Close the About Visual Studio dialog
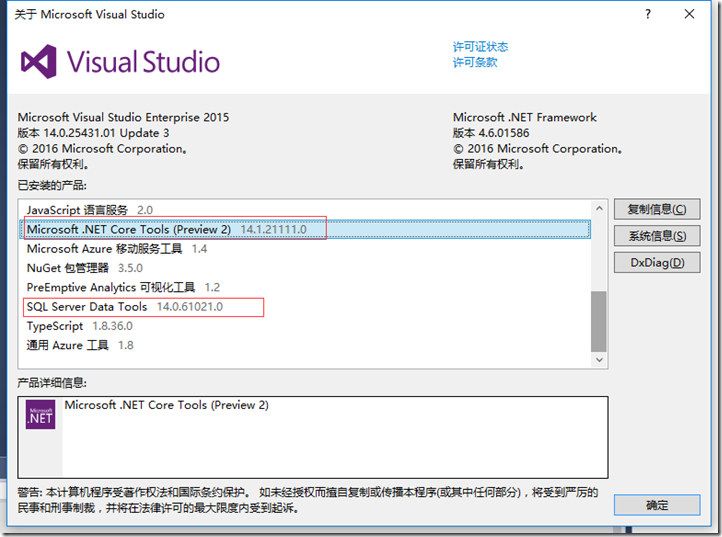The height and width of the screenshot is (537, 722). (689, 14)
